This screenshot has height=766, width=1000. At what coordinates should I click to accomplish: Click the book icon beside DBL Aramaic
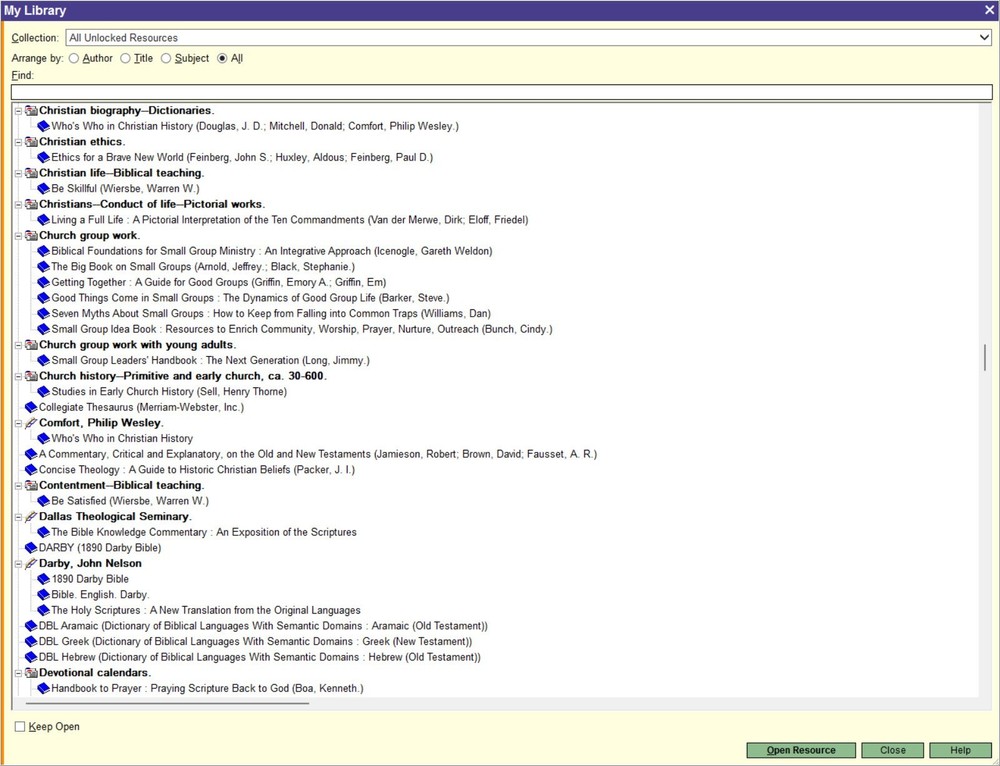coord(31,626)
